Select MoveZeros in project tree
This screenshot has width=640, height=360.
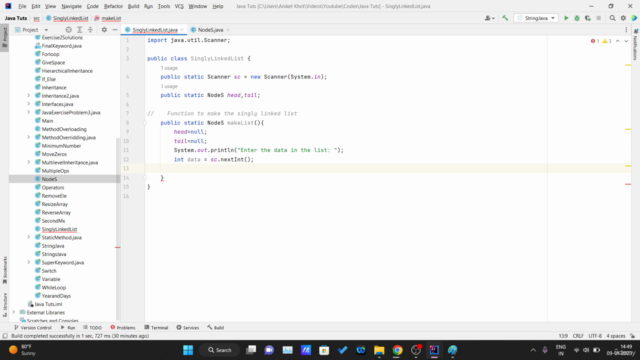pyautogui.click(x=54, y=154)
